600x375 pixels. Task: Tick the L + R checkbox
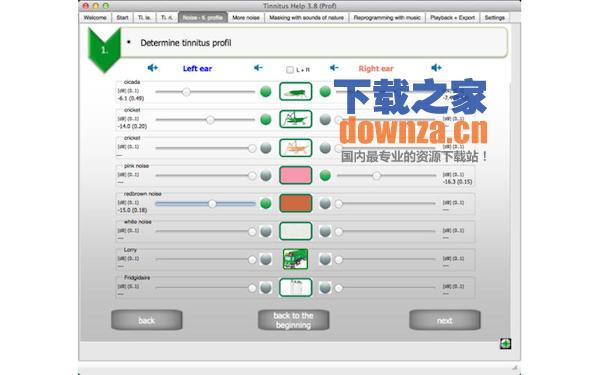290,70
